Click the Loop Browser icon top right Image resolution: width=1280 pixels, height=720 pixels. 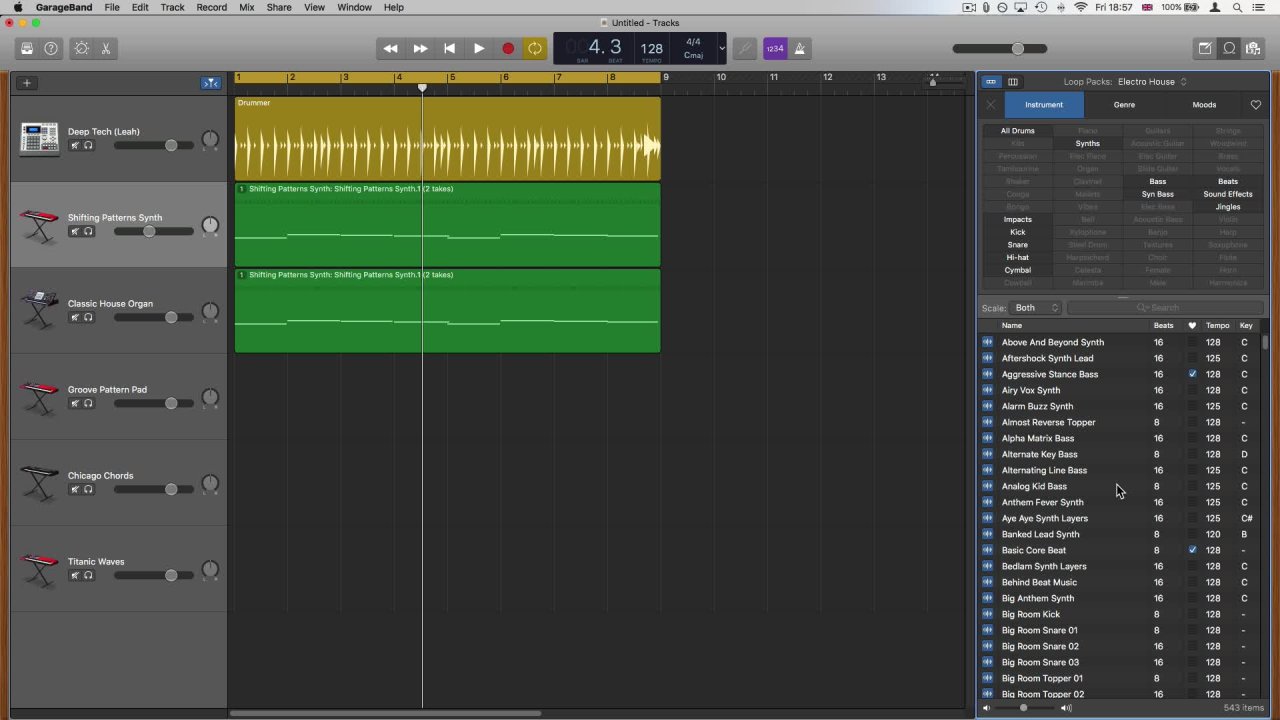[1229, 48]
